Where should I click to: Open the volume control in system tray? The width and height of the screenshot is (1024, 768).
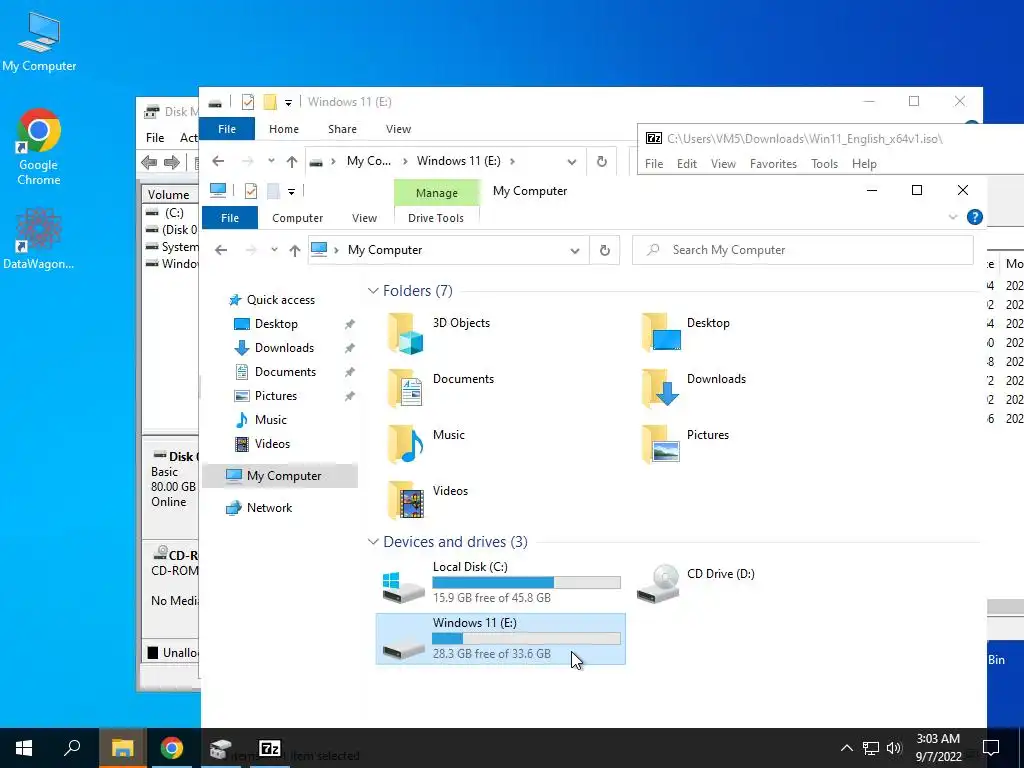click(x=894, y=748)
